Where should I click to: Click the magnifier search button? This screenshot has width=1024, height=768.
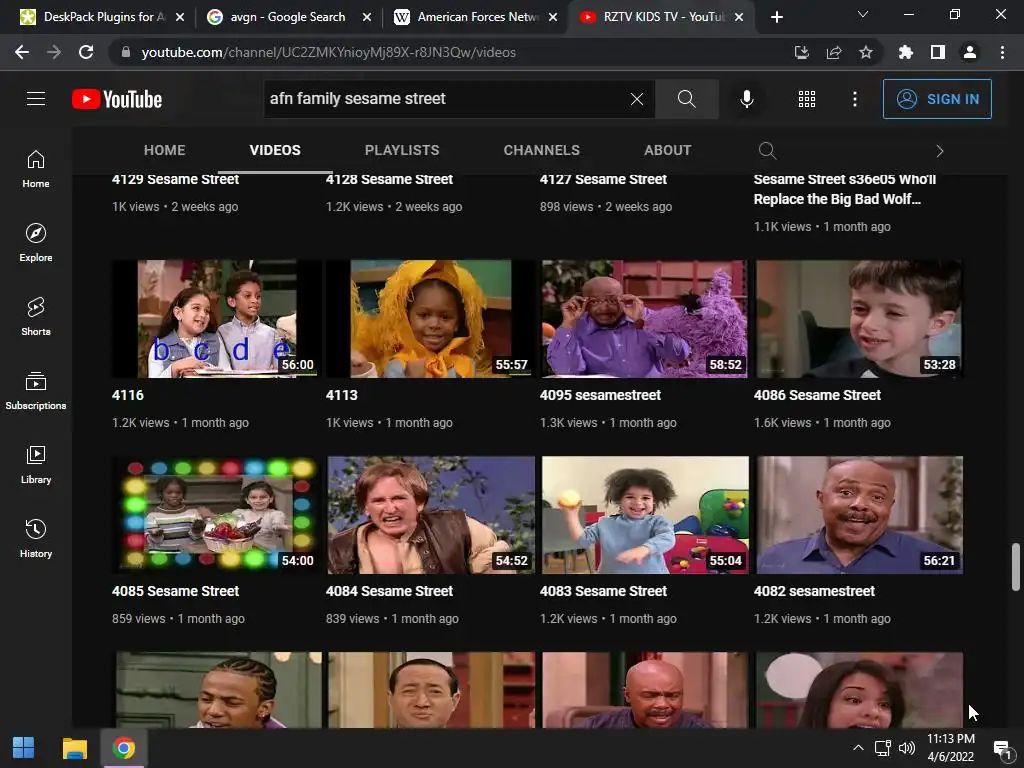(686, 99)
